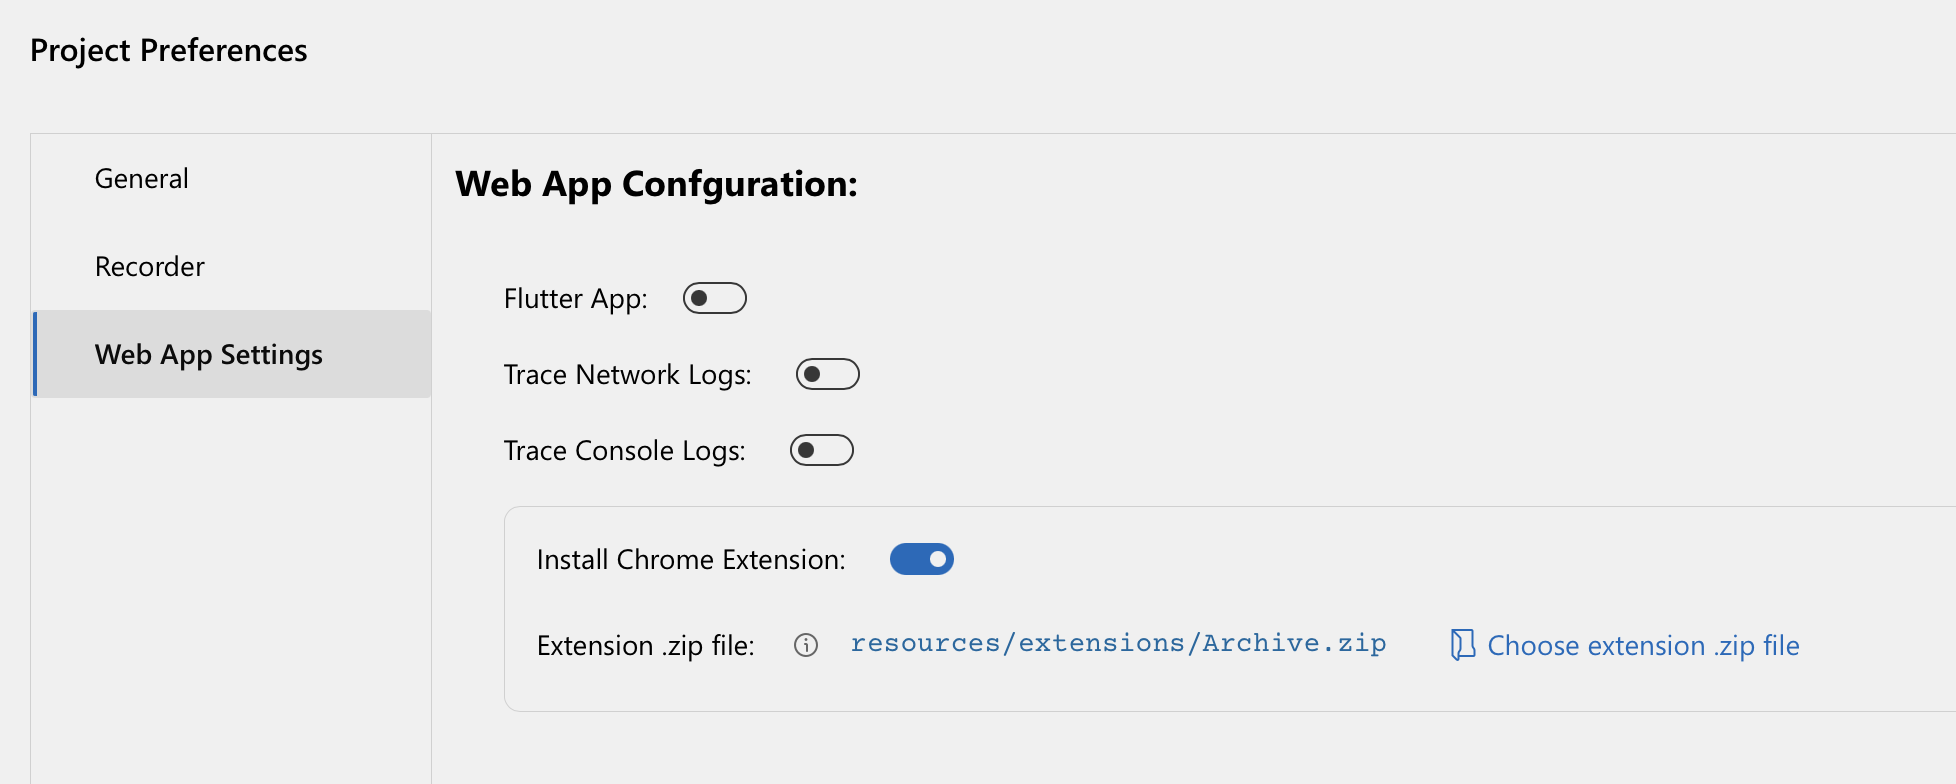Enable the Flutter App toggle

[x=715, y=298]
